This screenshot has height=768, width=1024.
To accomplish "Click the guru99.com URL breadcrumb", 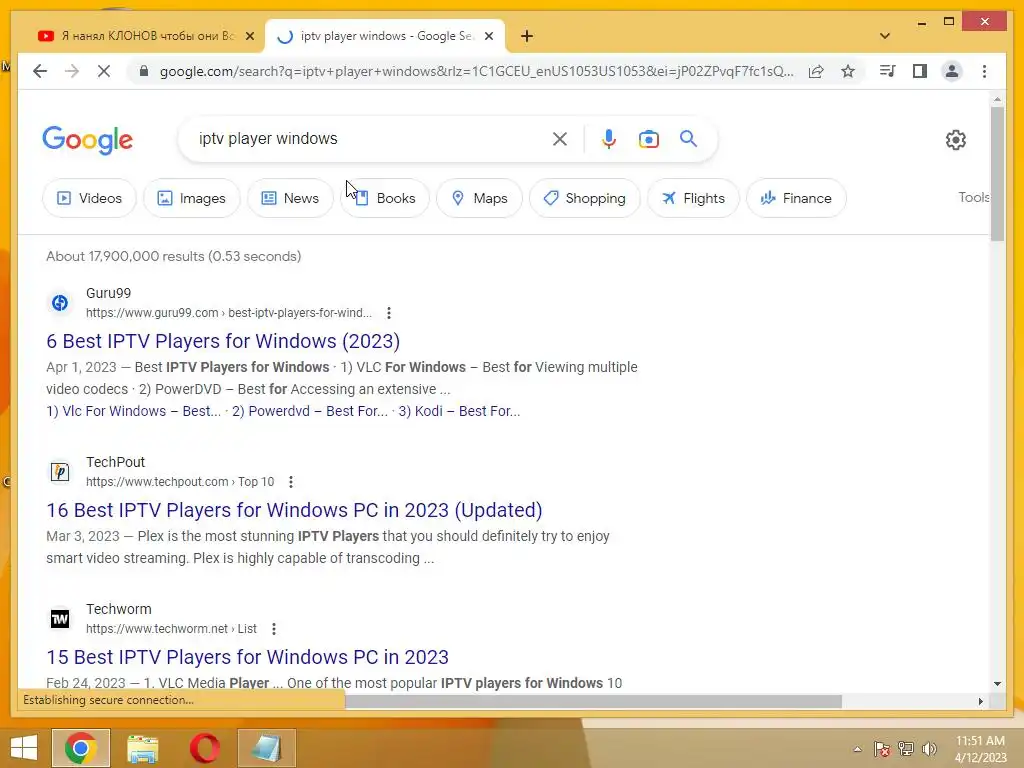I will coord(229,313).
